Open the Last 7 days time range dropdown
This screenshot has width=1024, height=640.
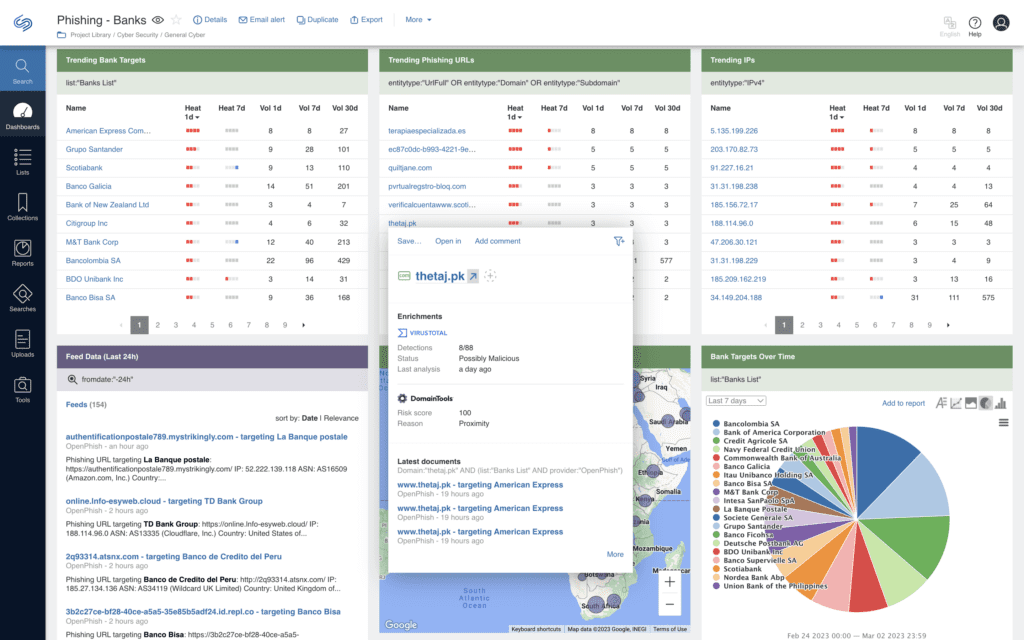pos(736,401)
